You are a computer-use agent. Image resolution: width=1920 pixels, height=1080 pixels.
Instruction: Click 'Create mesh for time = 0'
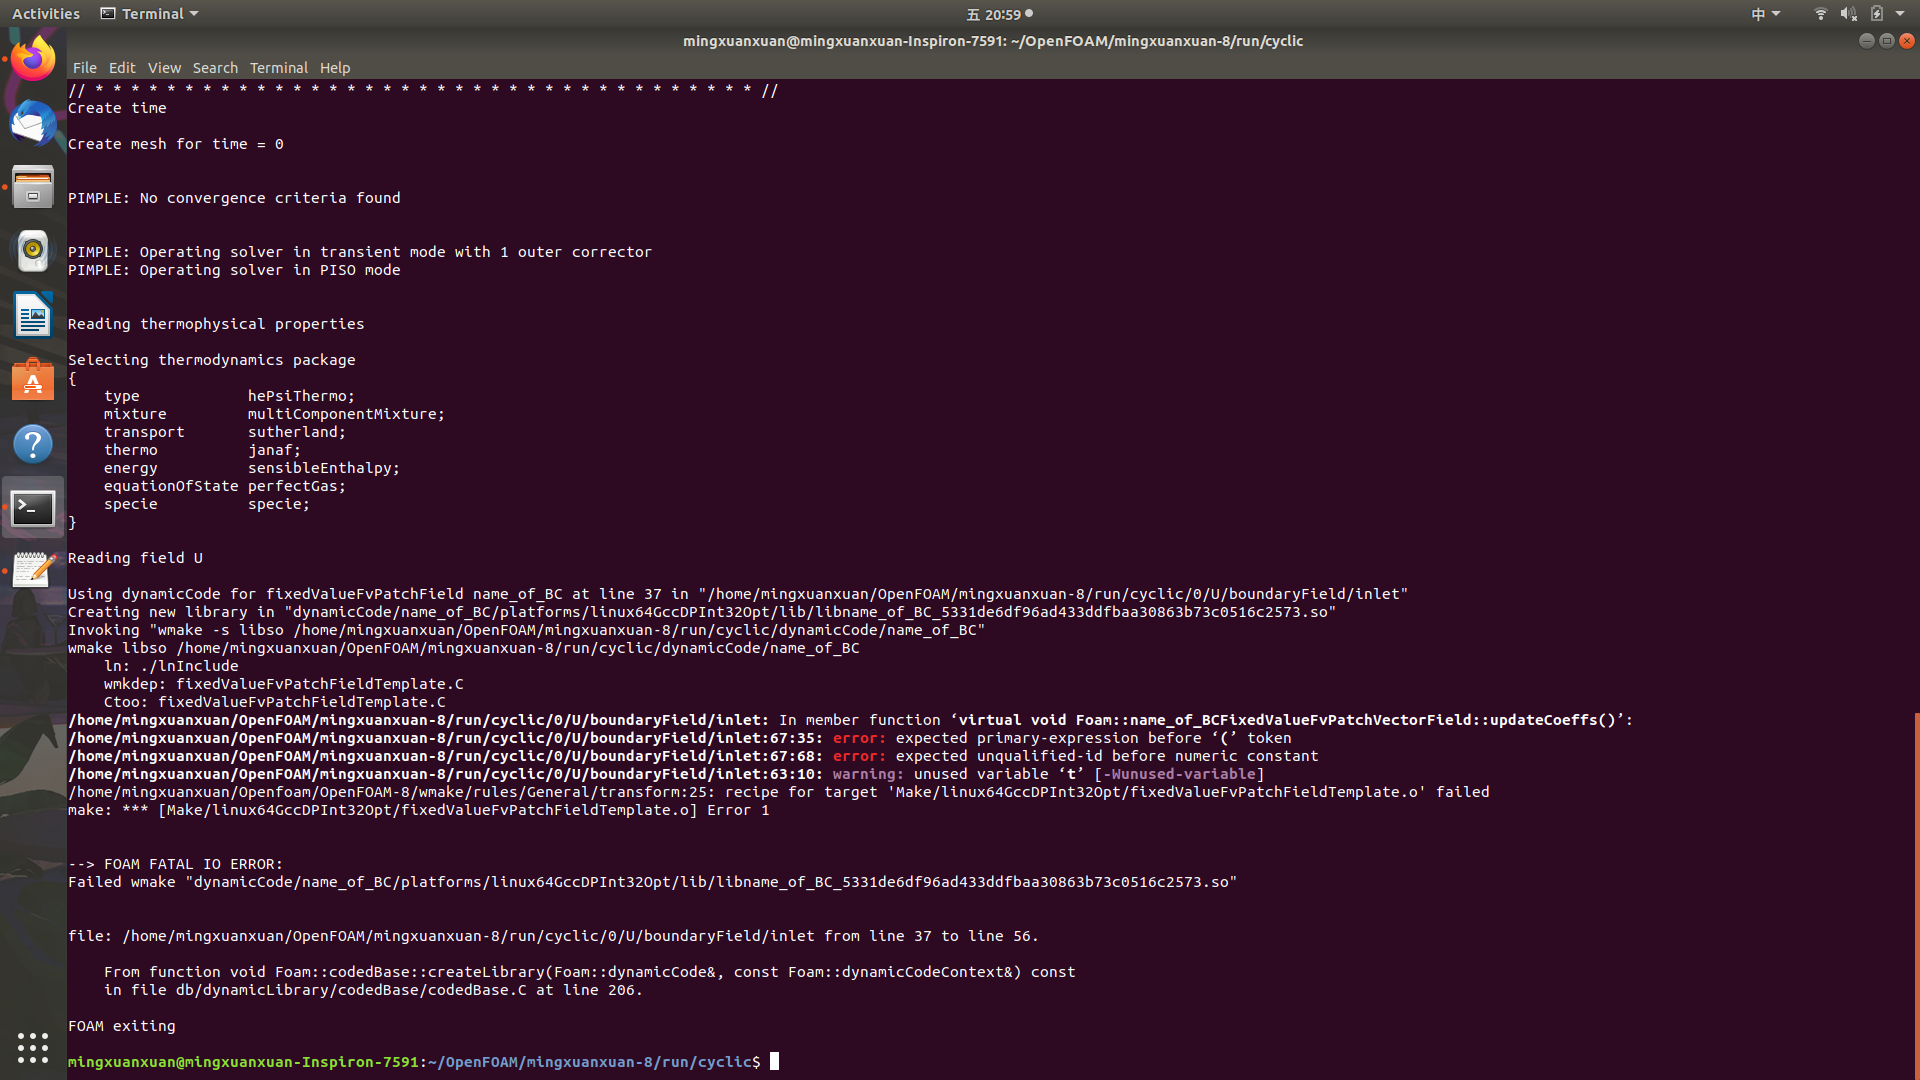176,144
